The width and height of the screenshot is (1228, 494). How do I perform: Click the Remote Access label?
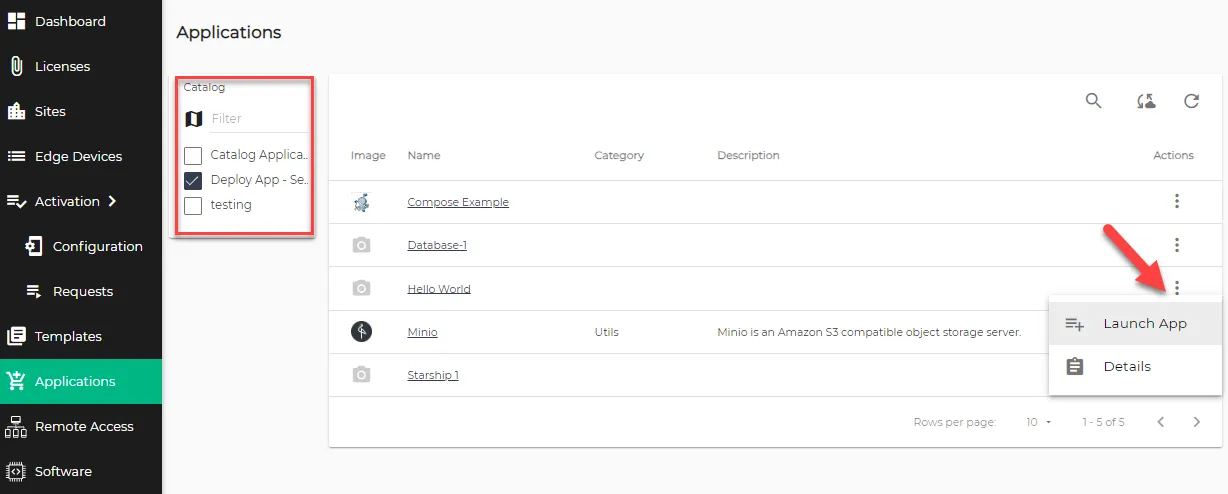(84, 426)
